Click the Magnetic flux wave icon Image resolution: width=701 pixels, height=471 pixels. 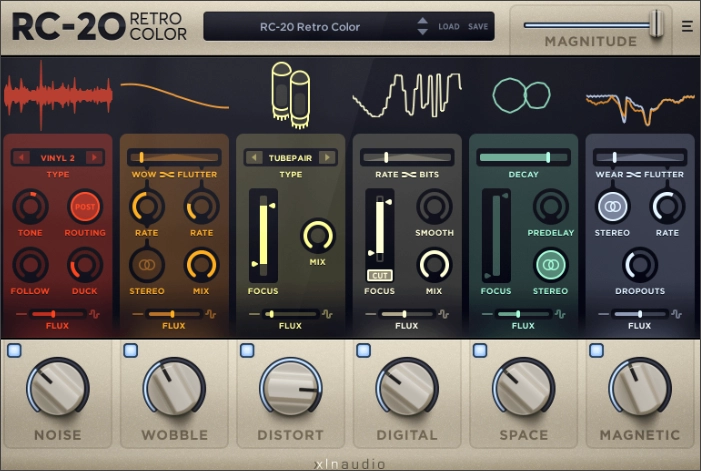coord(676,314)
